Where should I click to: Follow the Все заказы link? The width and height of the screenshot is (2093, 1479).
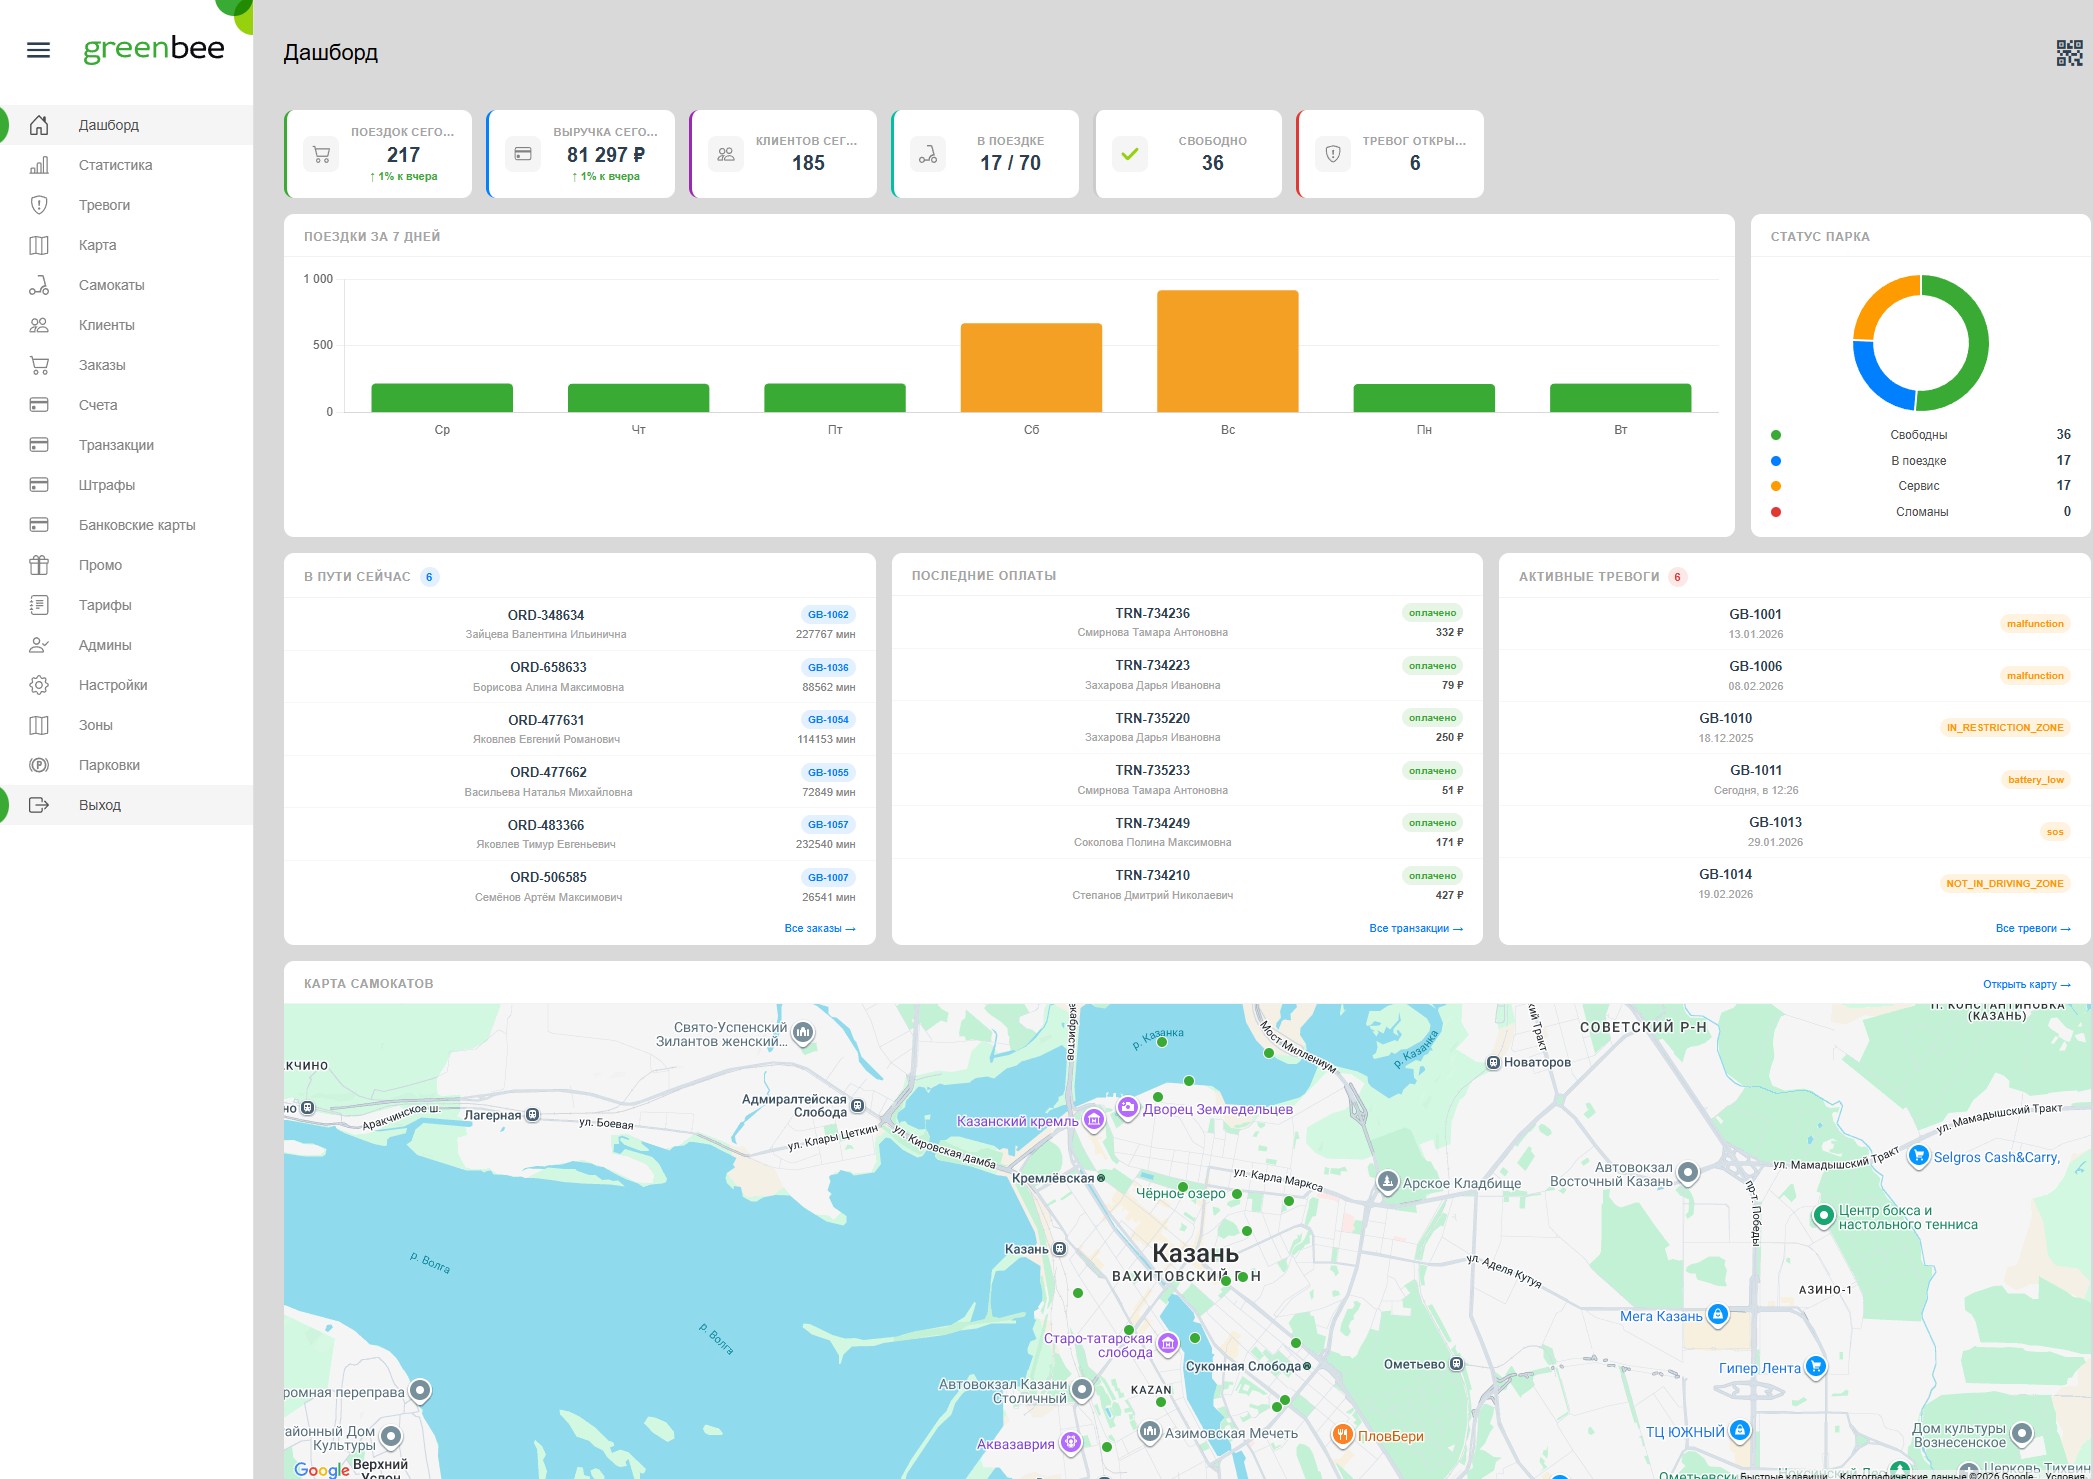click(x=819, y=929)
